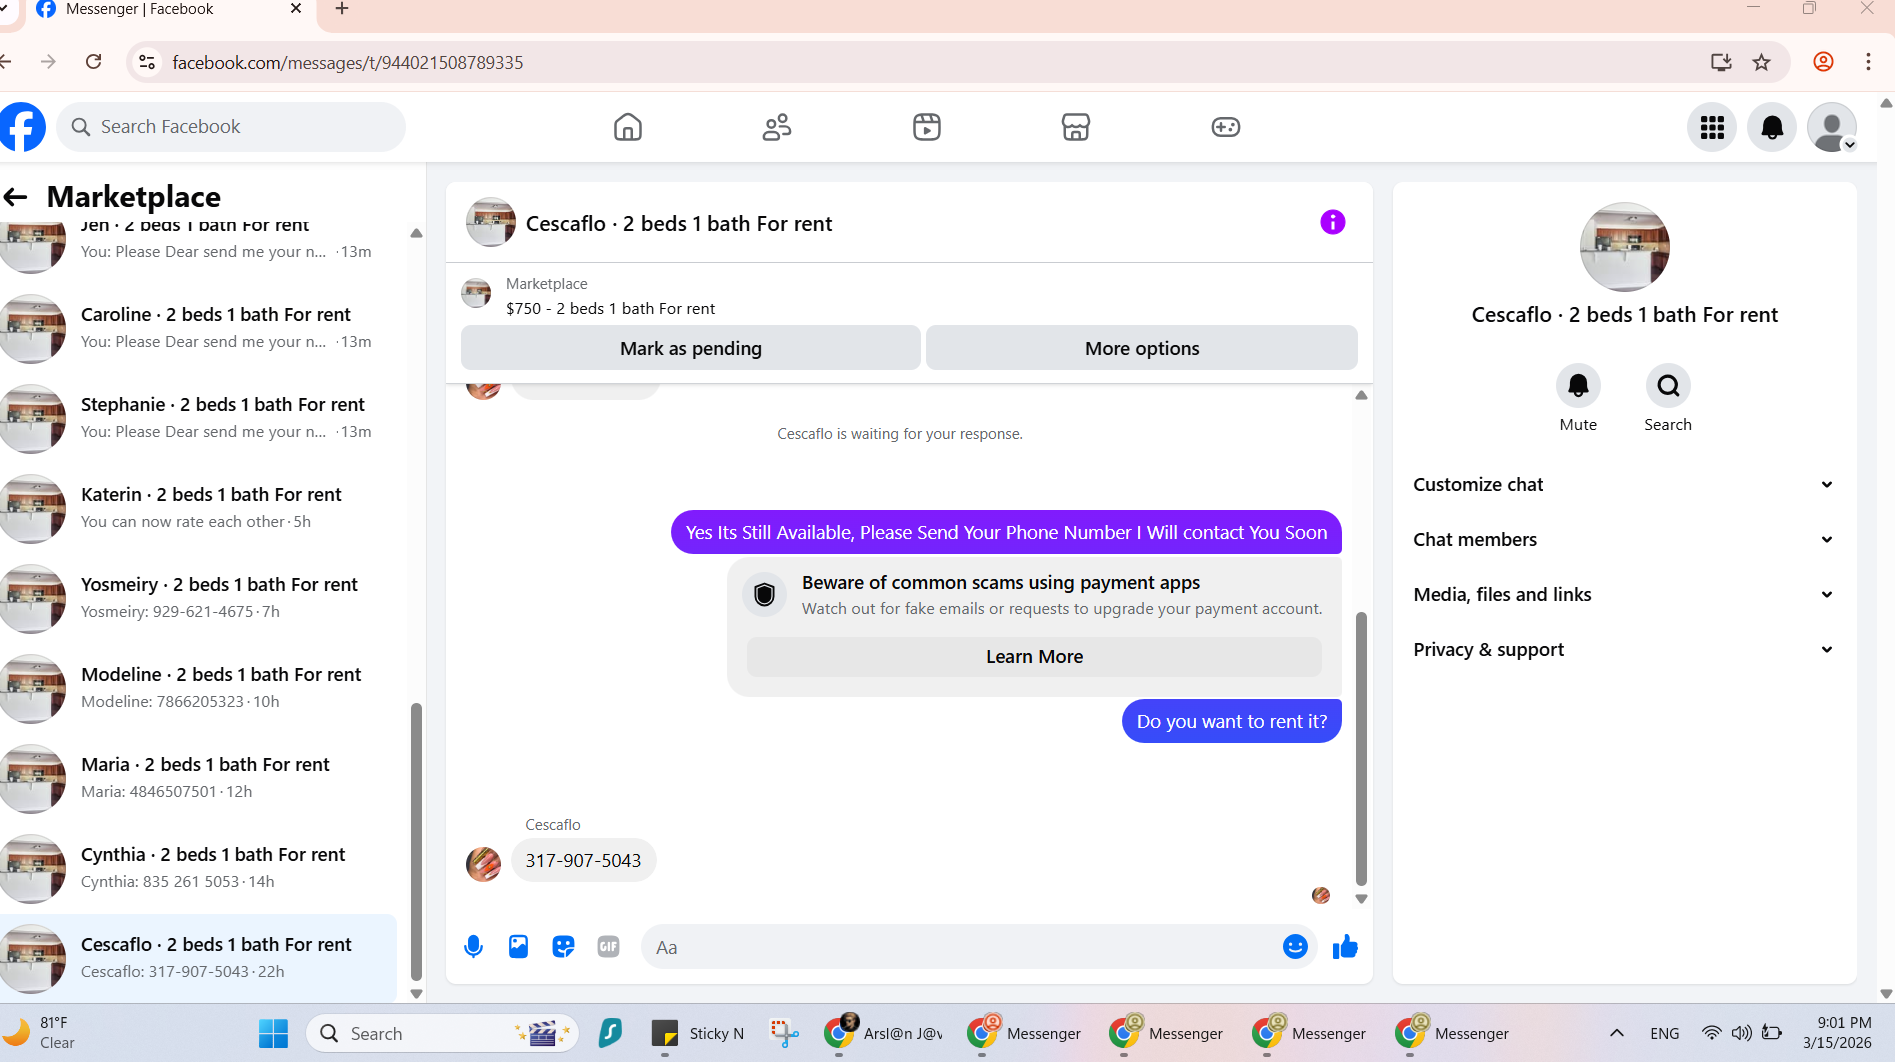Click the message text field
This screenshot has width=1895, height=1062.
960,947
